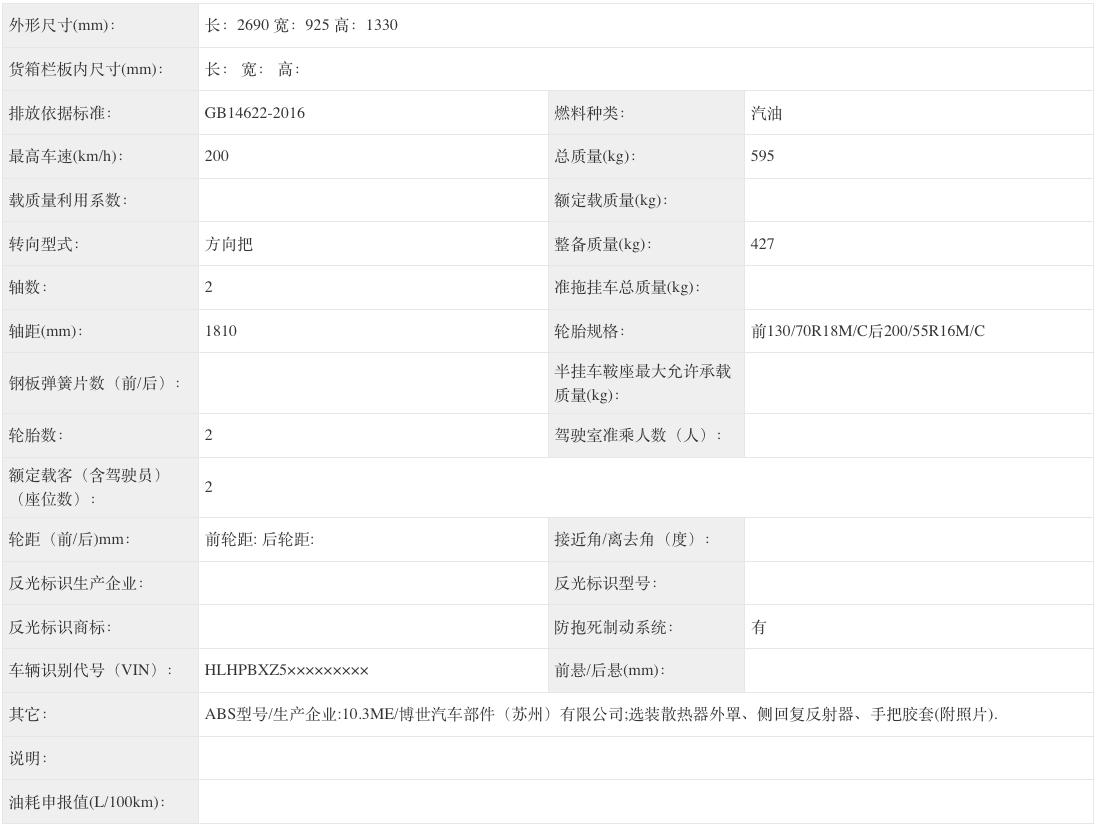Click the 反光标识生产企业 label
This screenshot has width=1100, height=833.
76,584
